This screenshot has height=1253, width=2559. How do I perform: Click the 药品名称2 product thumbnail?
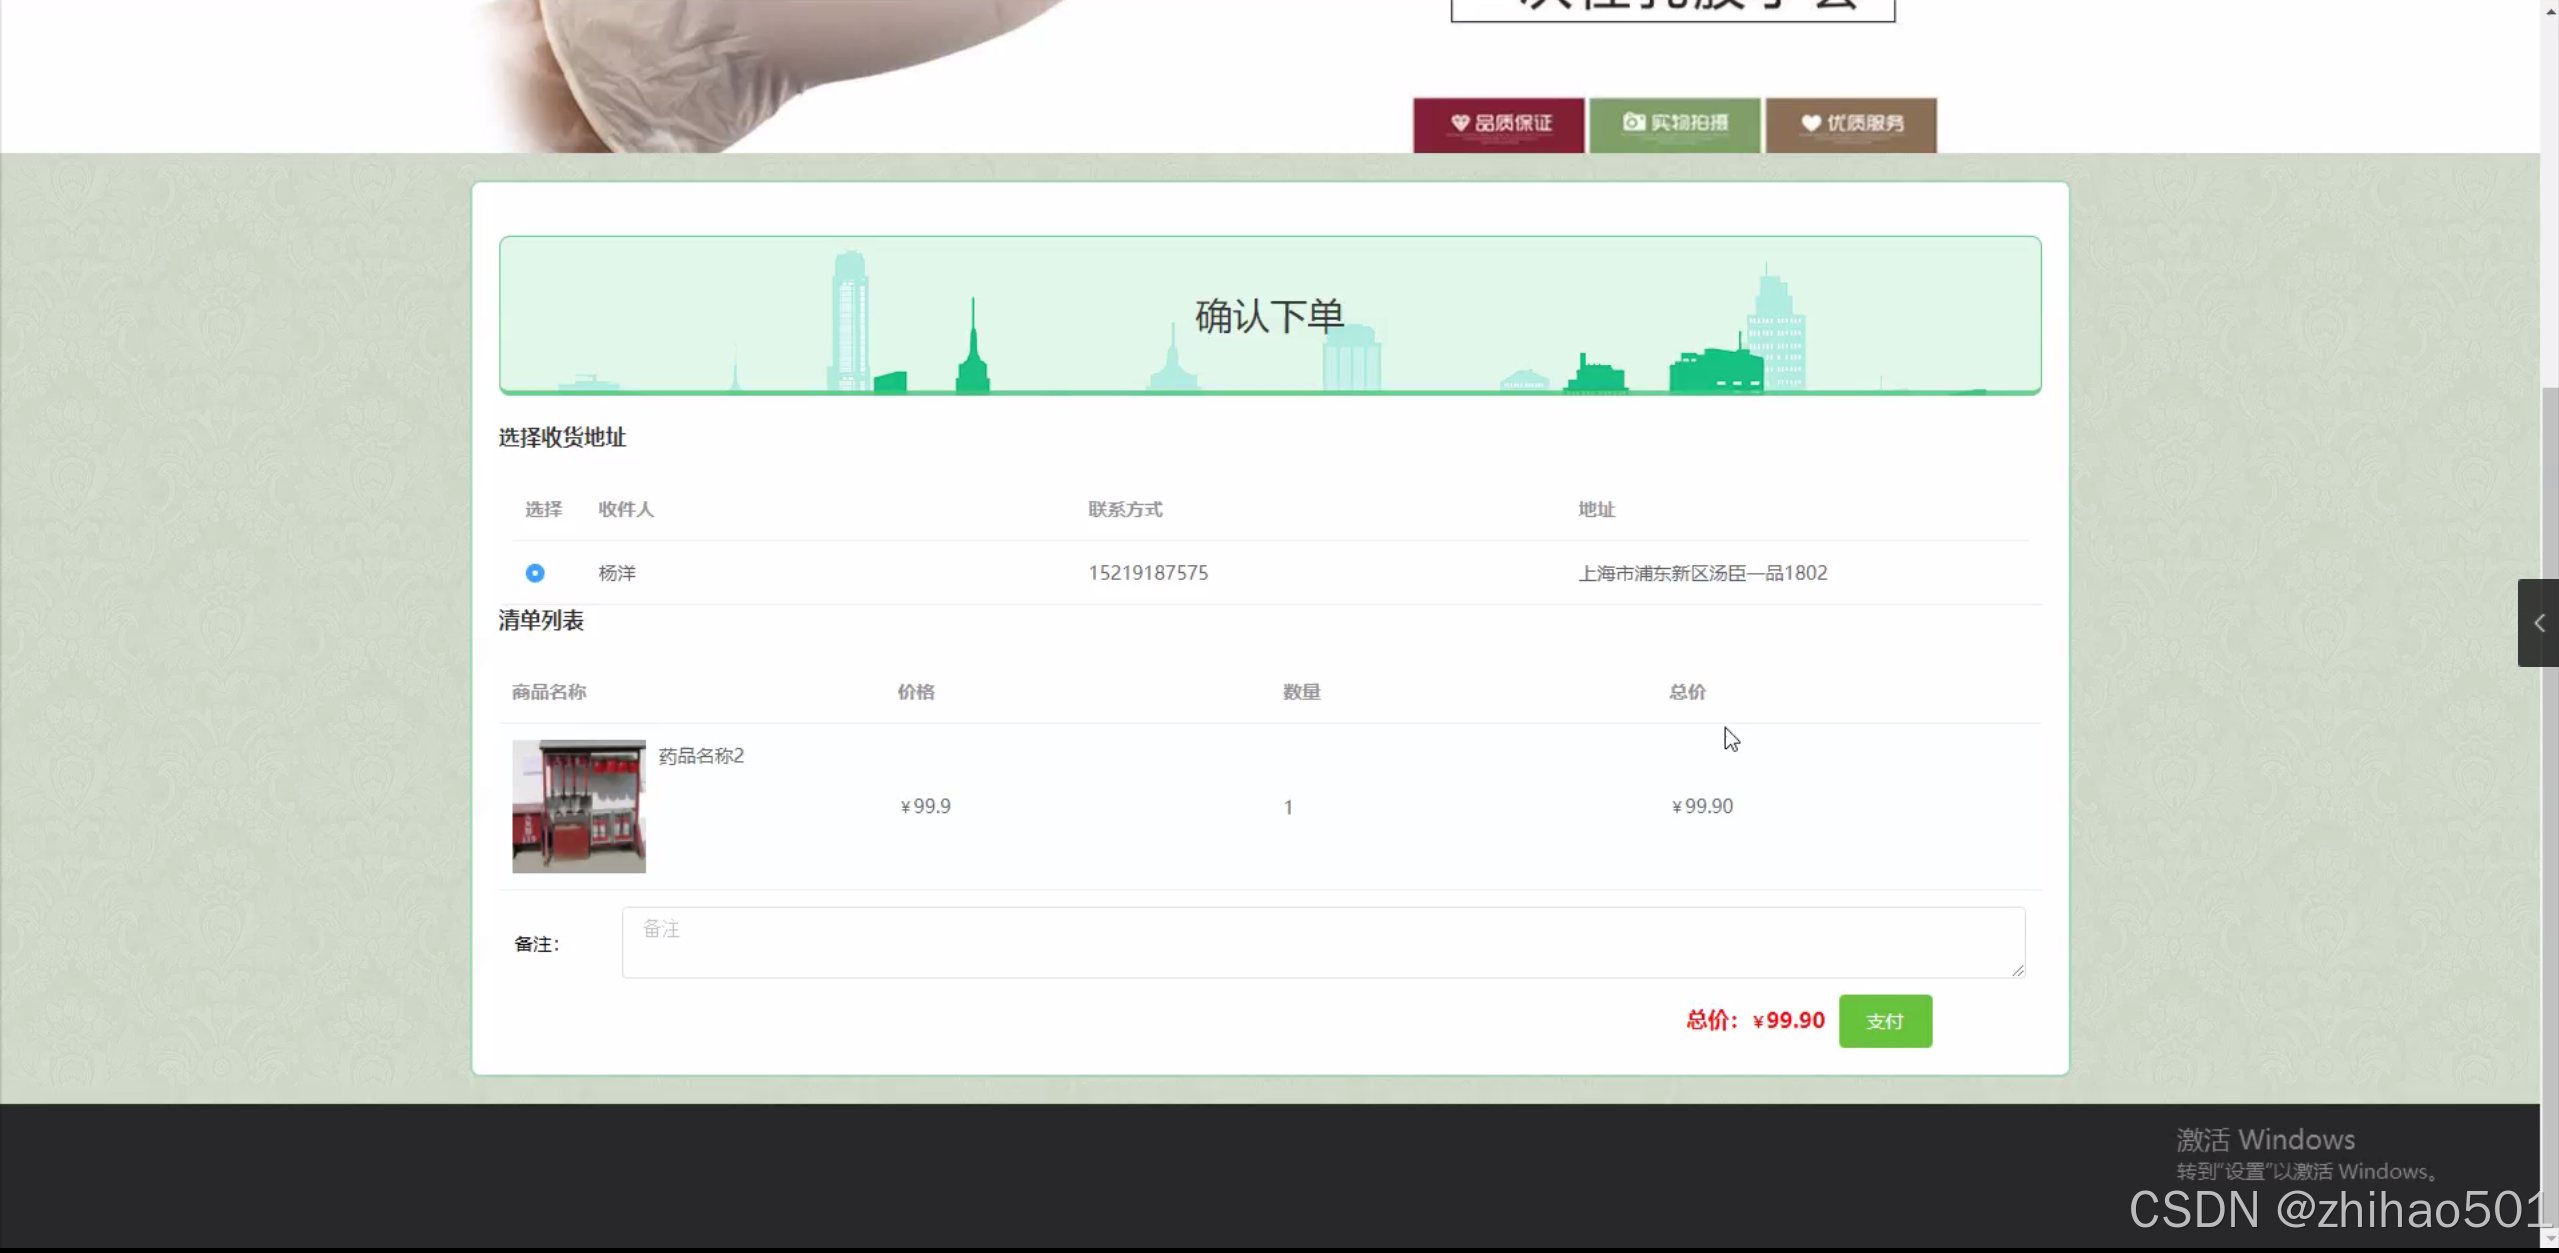pos(579,806)
